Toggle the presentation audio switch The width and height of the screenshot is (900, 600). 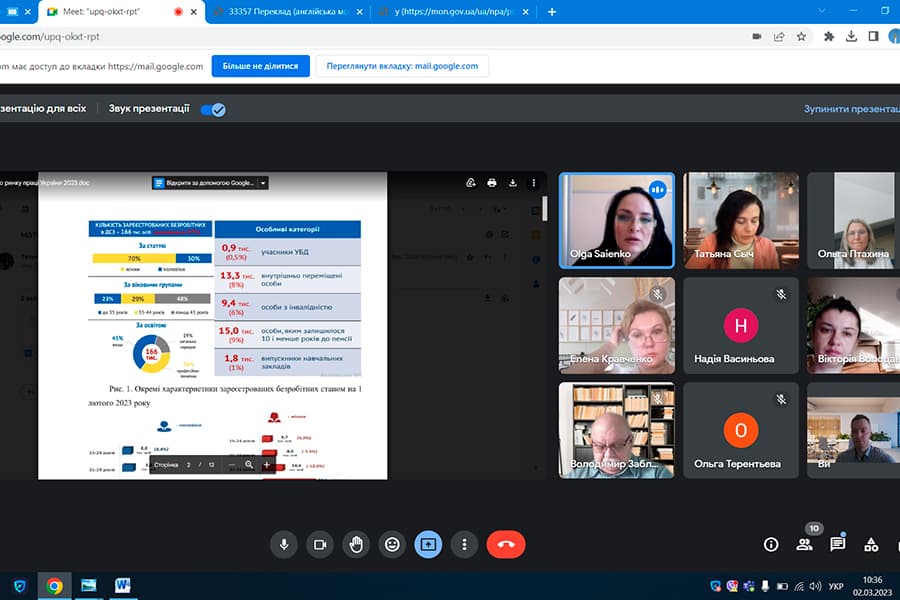click(x=214, y=109)
